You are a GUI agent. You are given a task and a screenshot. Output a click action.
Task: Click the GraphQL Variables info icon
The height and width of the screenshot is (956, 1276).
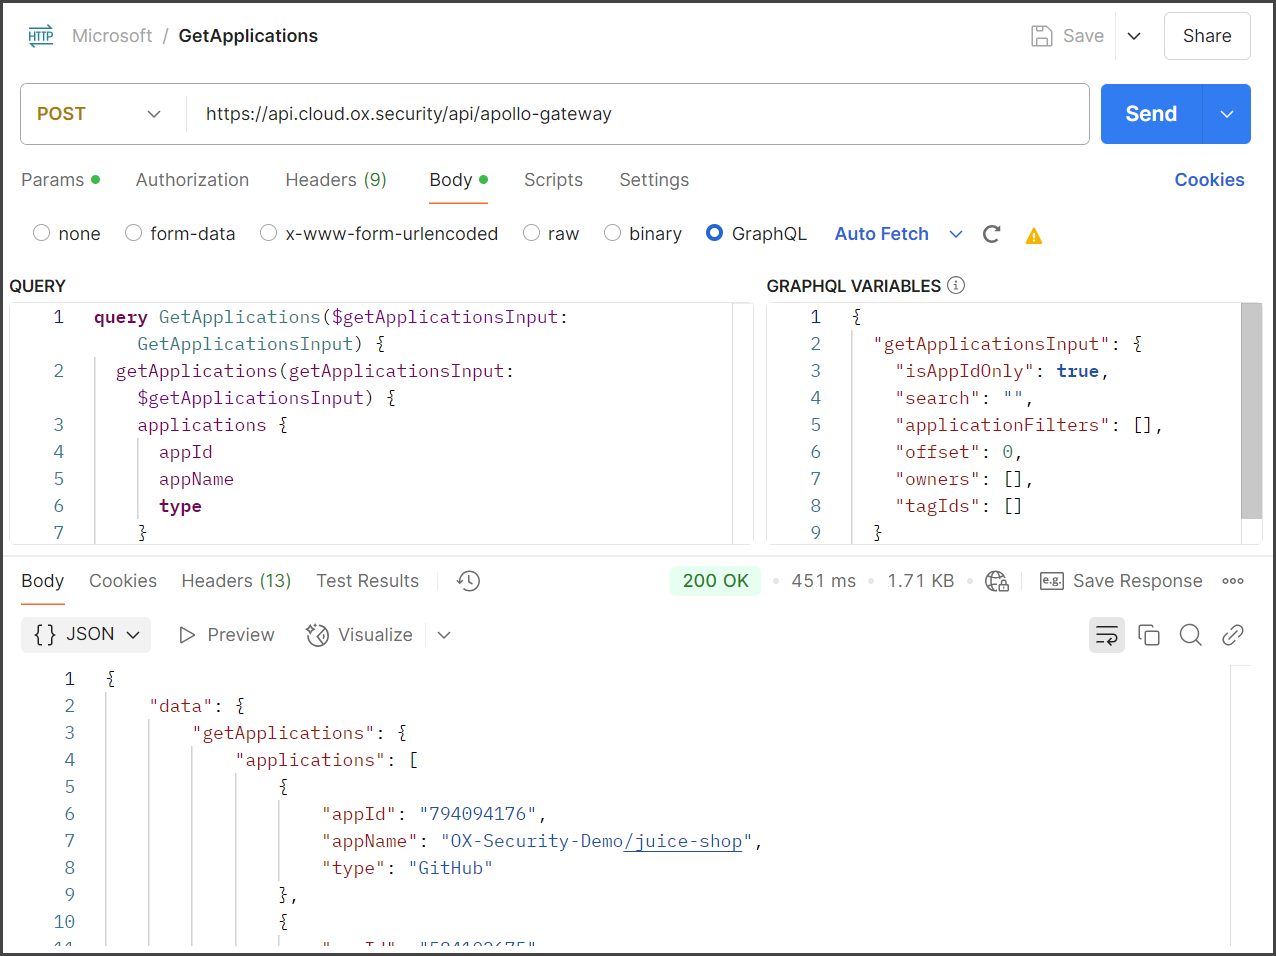tap(956, 286)
